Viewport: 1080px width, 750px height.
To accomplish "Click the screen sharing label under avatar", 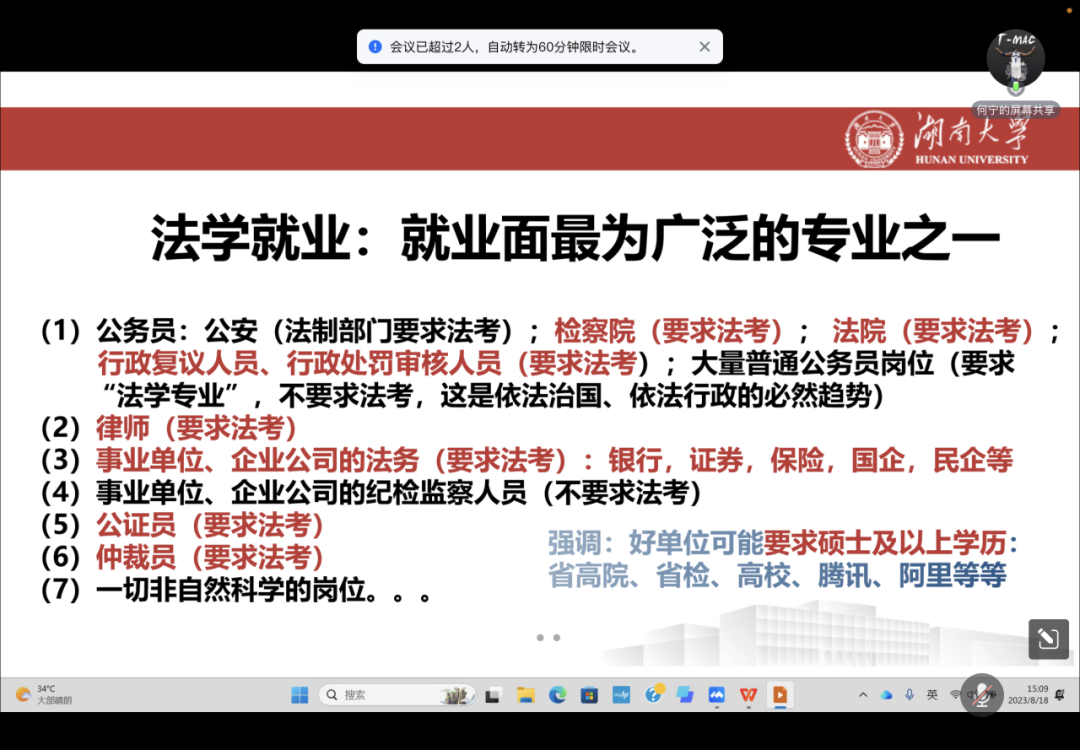I will coord(1015,110).
